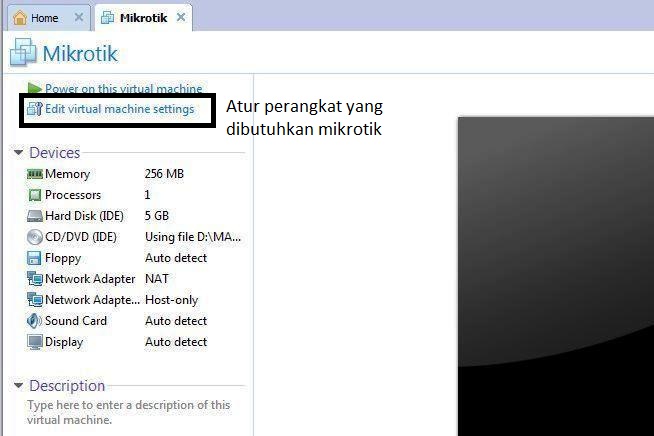Click the Mikrotik title heading
The image size is (654, 436).
(80, 53)
